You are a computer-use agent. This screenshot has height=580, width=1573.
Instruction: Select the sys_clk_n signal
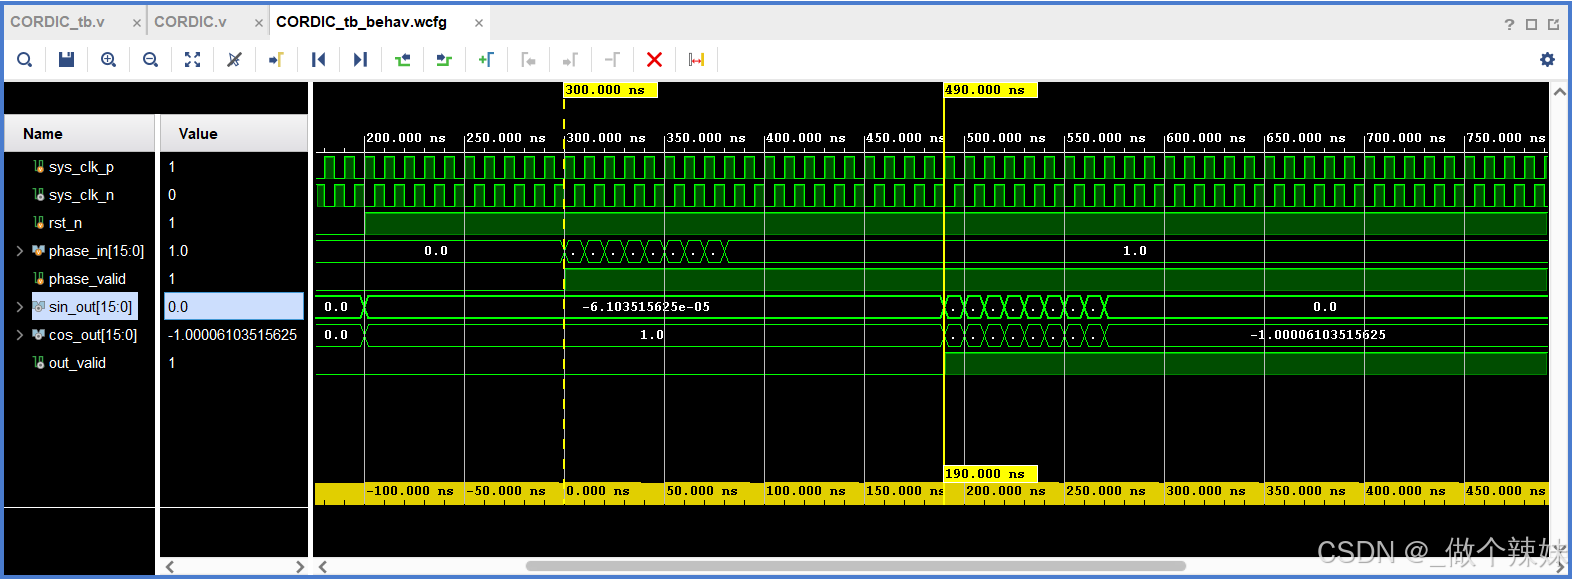[x=81, y=195]
